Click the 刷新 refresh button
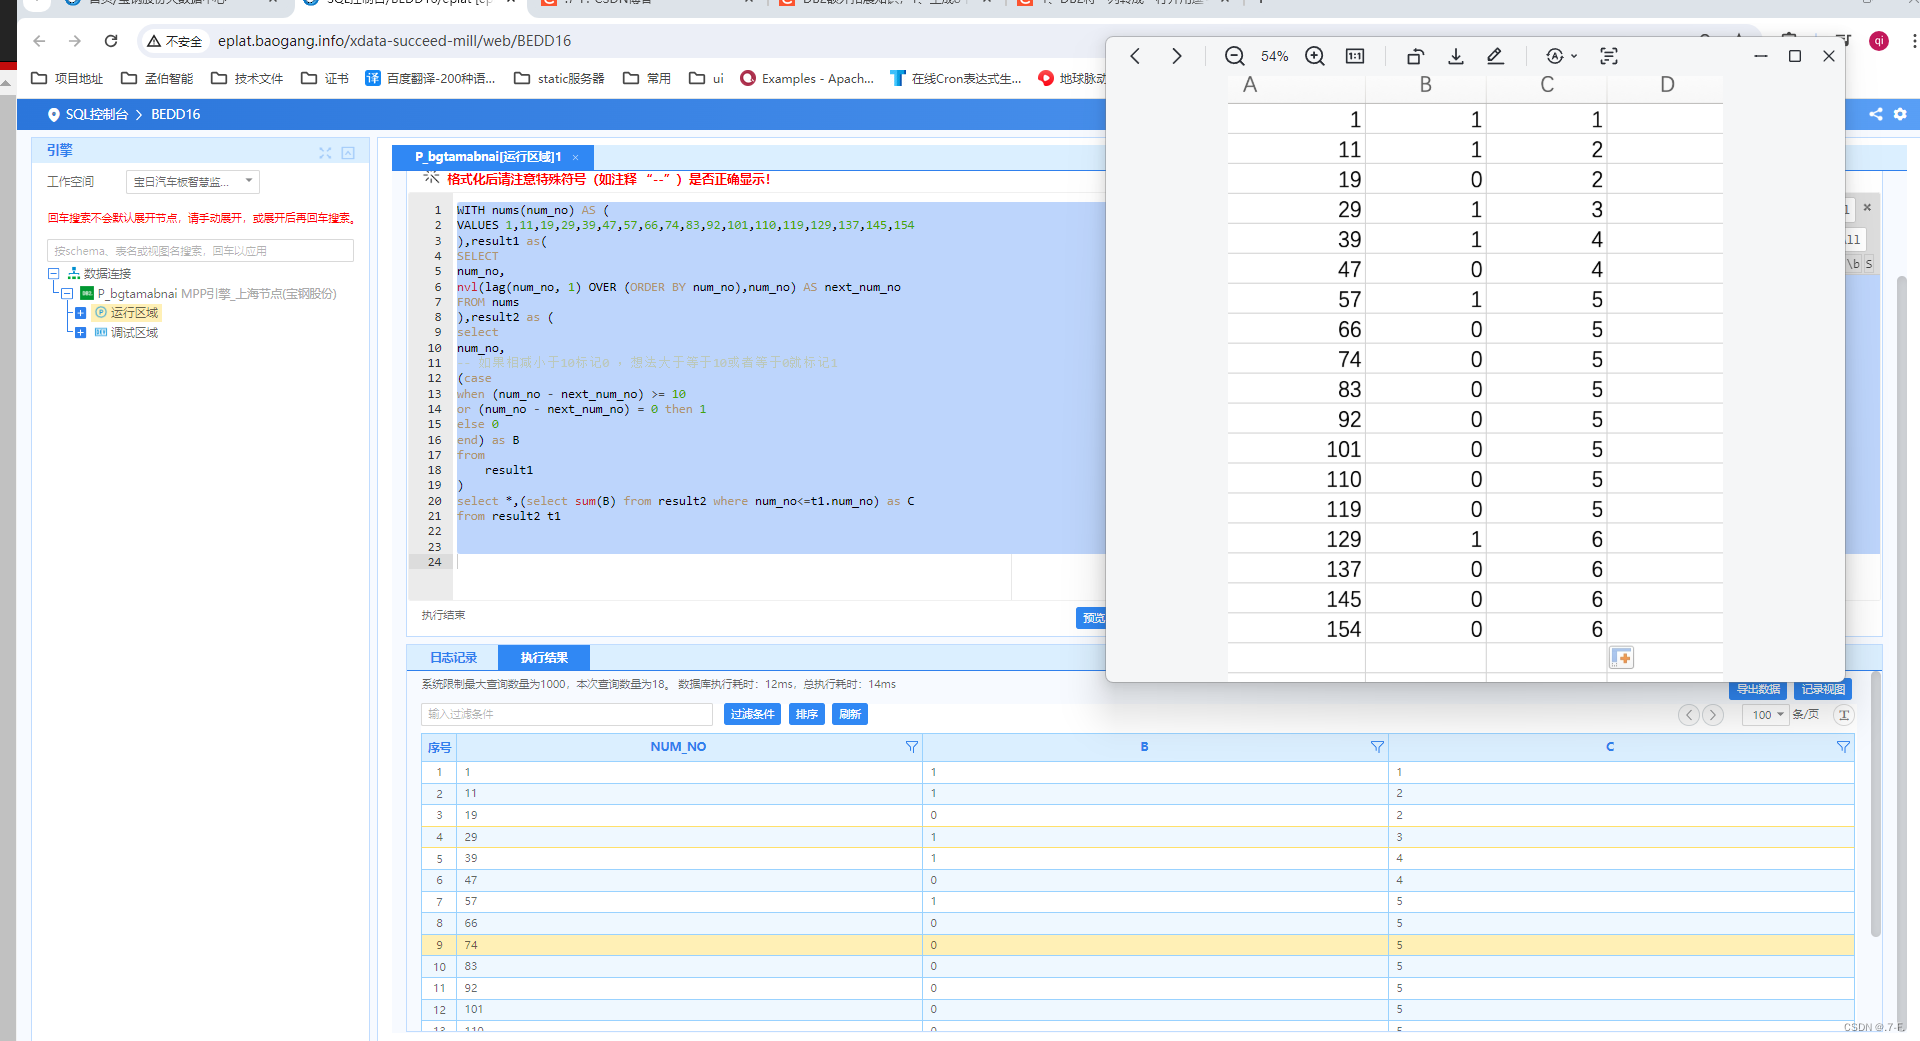Image resolution: width=1920 pixels, height=1041 pixels. tap(850, 714)
